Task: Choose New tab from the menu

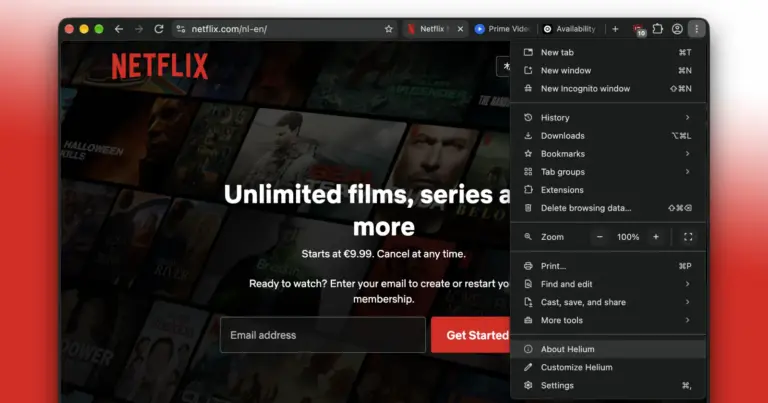Action: (608, 52)
